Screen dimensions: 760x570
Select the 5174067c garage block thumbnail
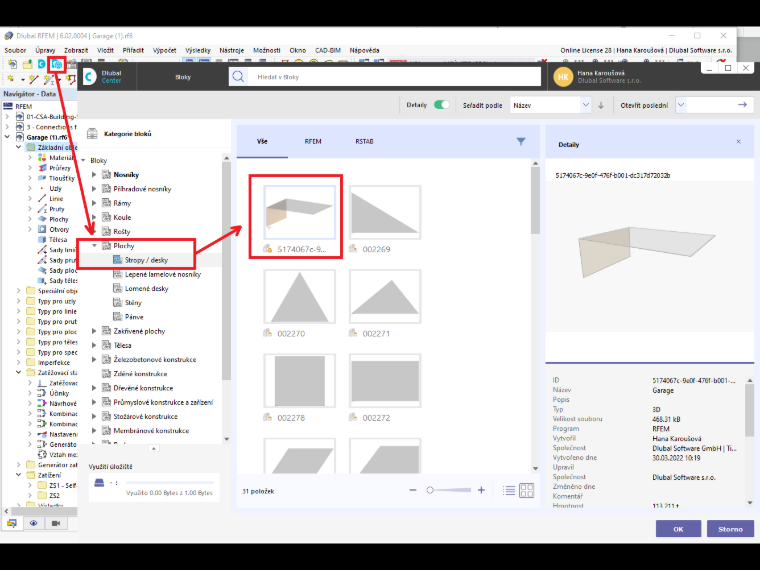tap(300, 212)
